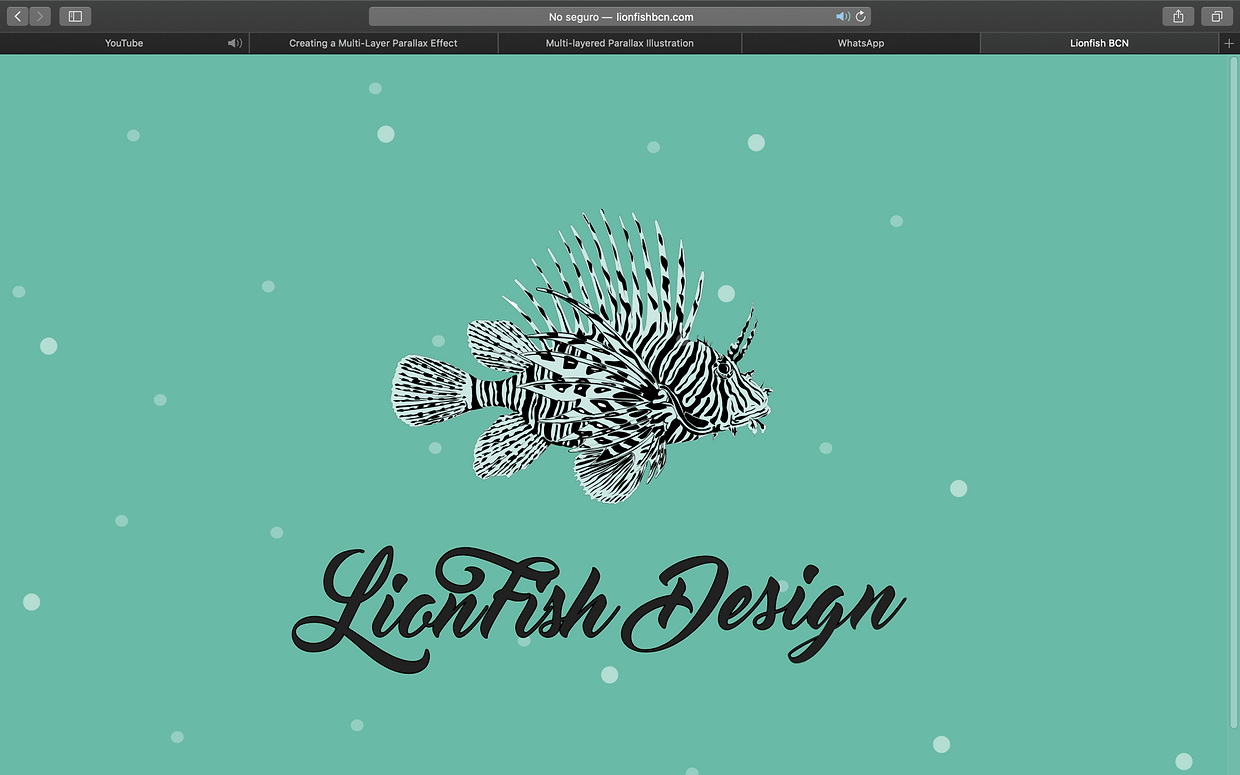Screen dimensions: 1240x775
Task: Click the vertical page scrollbar
Action: pos(1233,390)
